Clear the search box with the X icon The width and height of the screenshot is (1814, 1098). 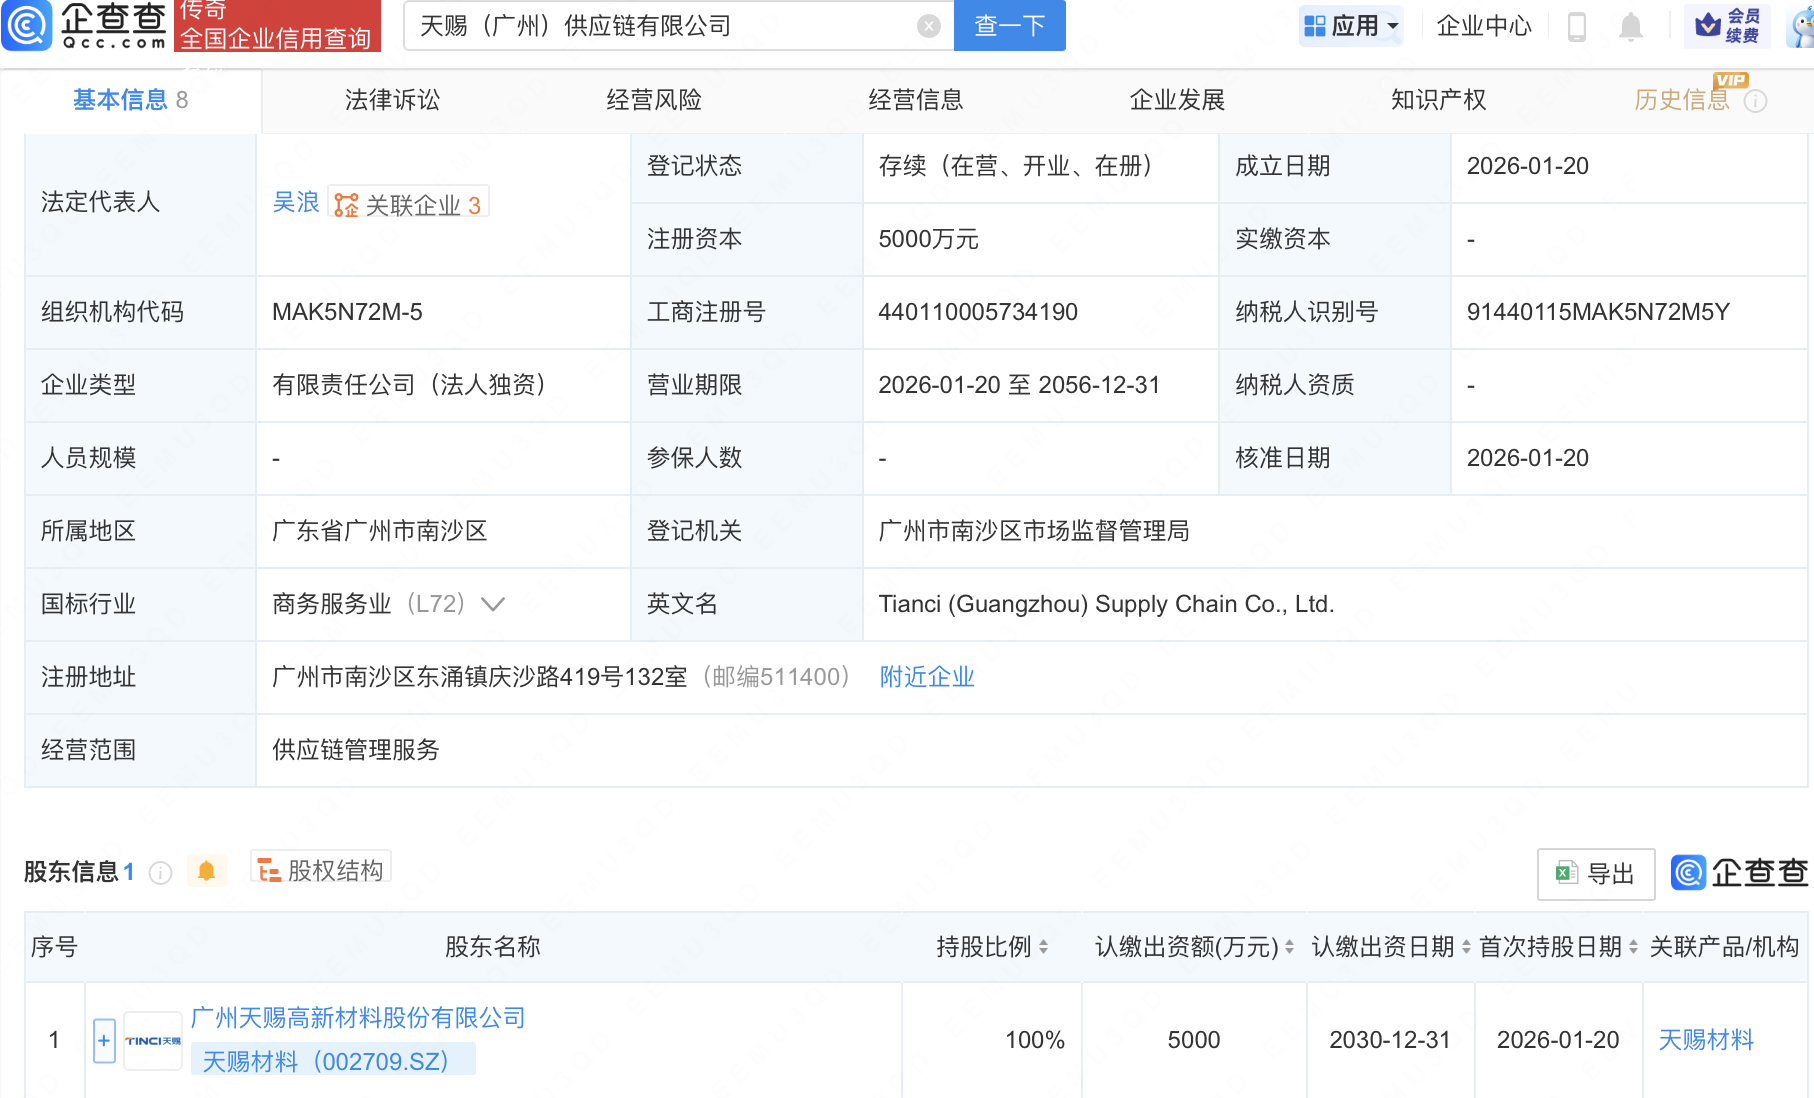coord(928,26)
